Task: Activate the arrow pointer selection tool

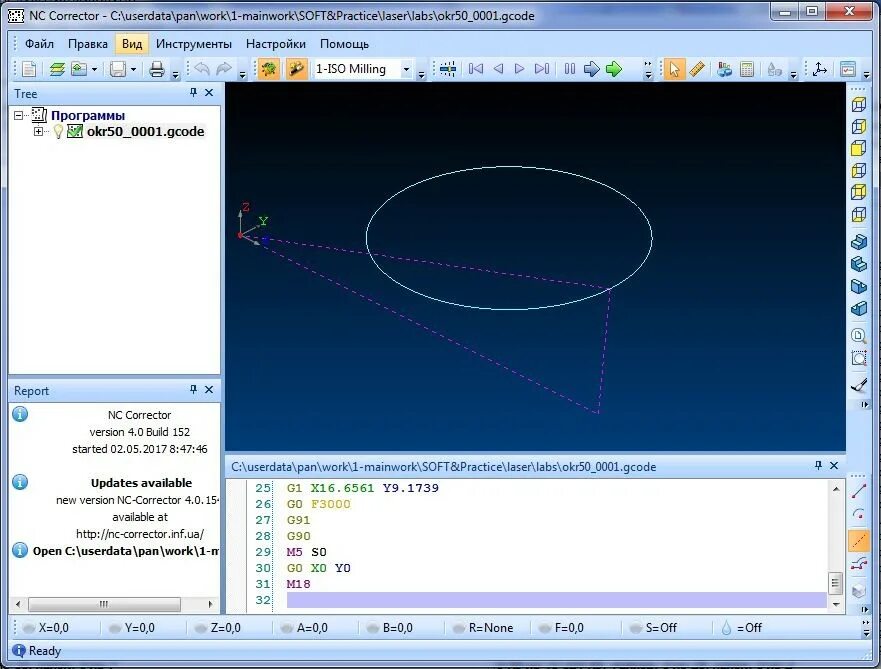Action: click(674, 69)
